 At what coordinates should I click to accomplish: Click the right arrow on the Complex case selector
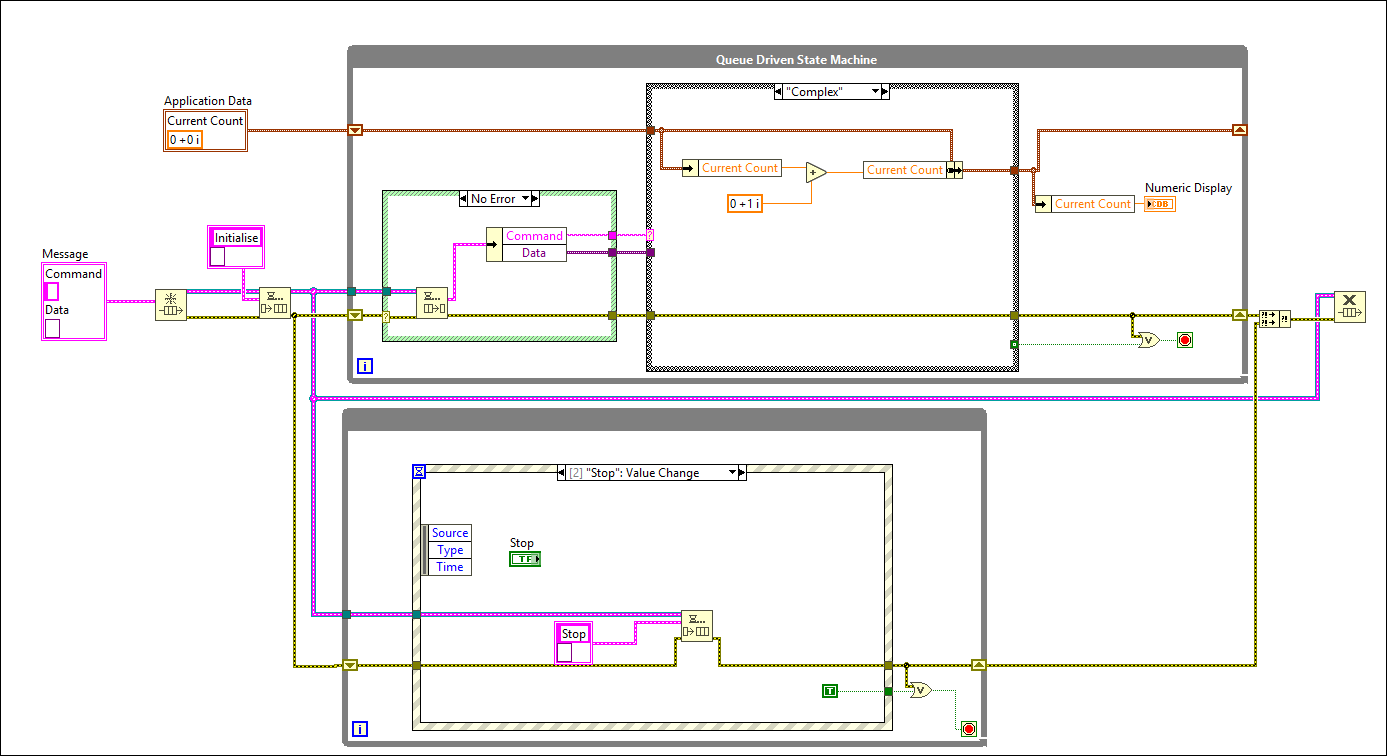[884, 91]
